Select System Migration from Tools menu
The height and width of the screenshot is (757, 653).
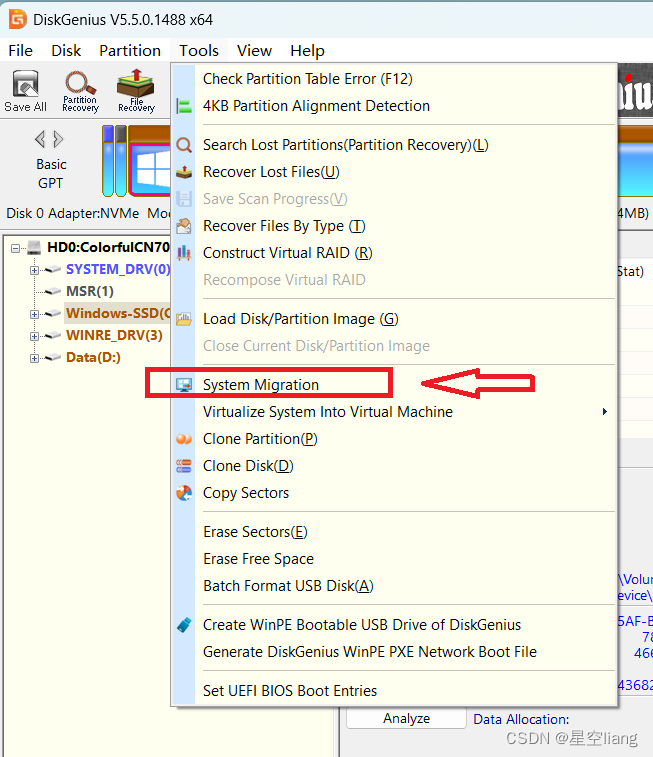[394, 385]
